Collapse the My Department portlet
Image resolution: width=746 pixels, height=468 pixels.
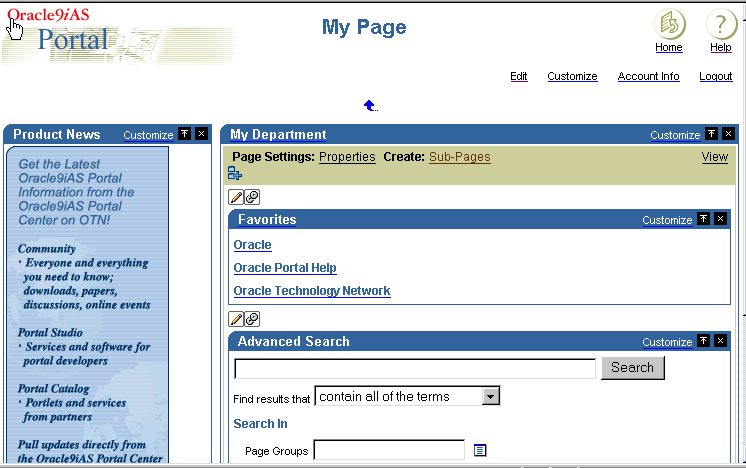pos(711,134)
